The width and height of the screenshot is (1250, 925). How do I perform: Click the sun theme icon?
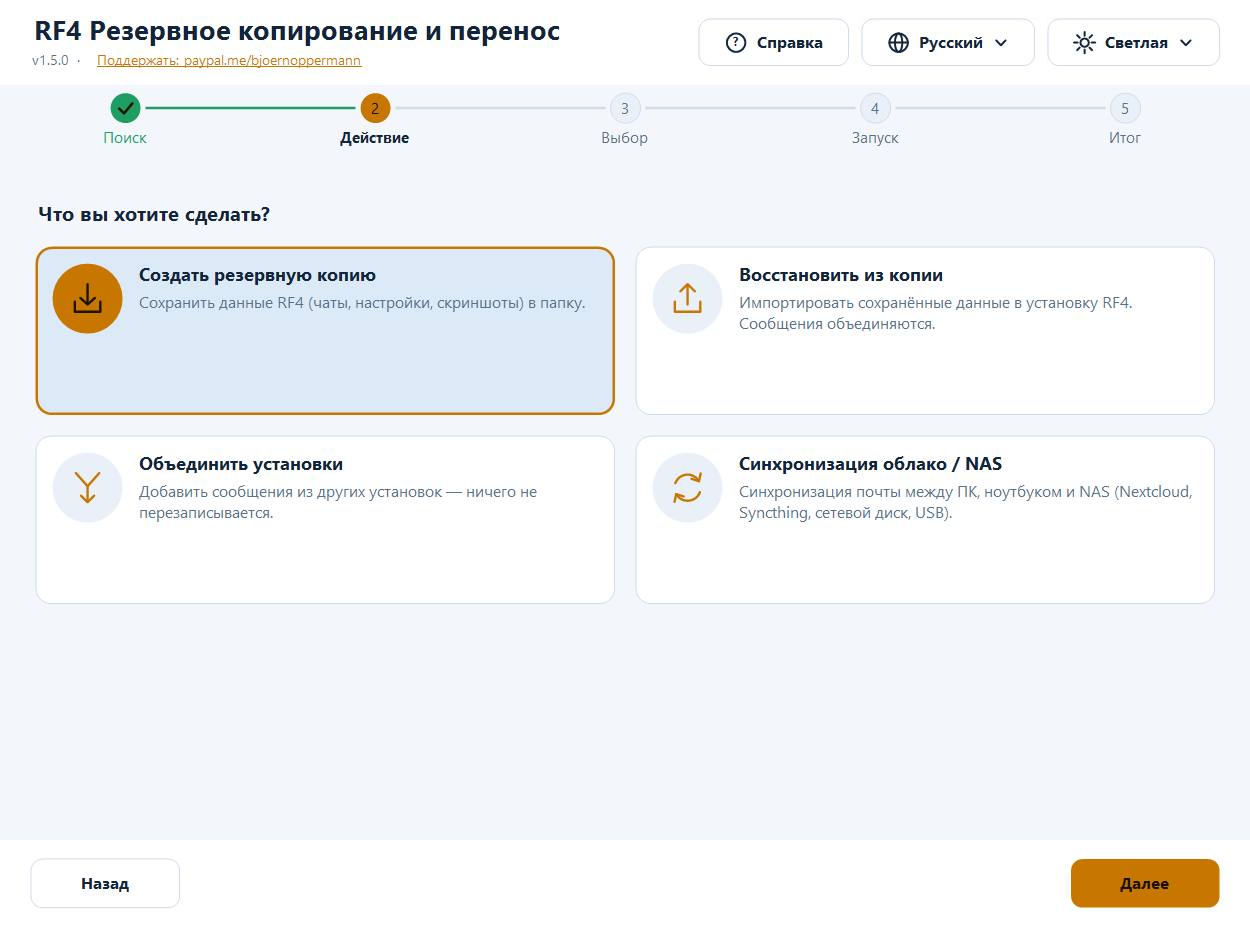pos(1084,43)
